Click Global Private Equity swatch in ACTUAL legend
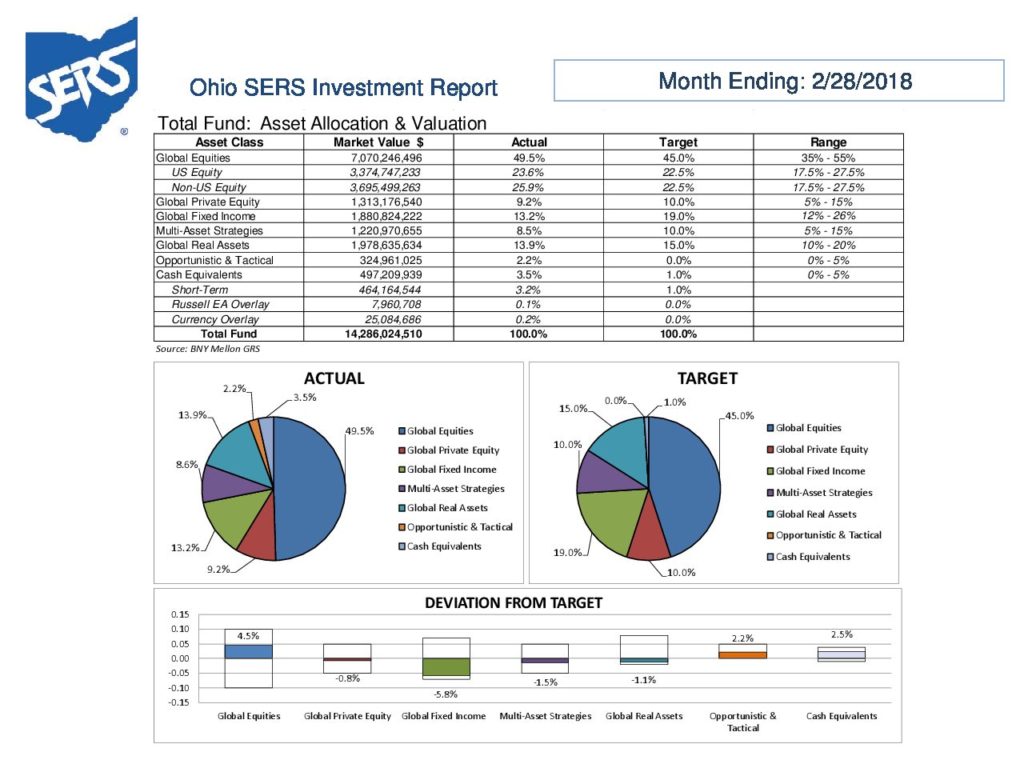1024x768 pixels. [x=401, y=450]
